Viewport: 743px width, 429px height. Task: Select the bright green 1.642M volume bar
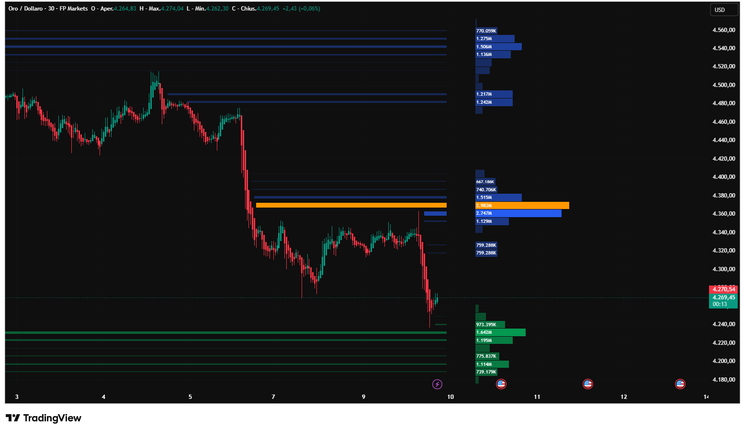pyautogui.click(x=500, y=333)
